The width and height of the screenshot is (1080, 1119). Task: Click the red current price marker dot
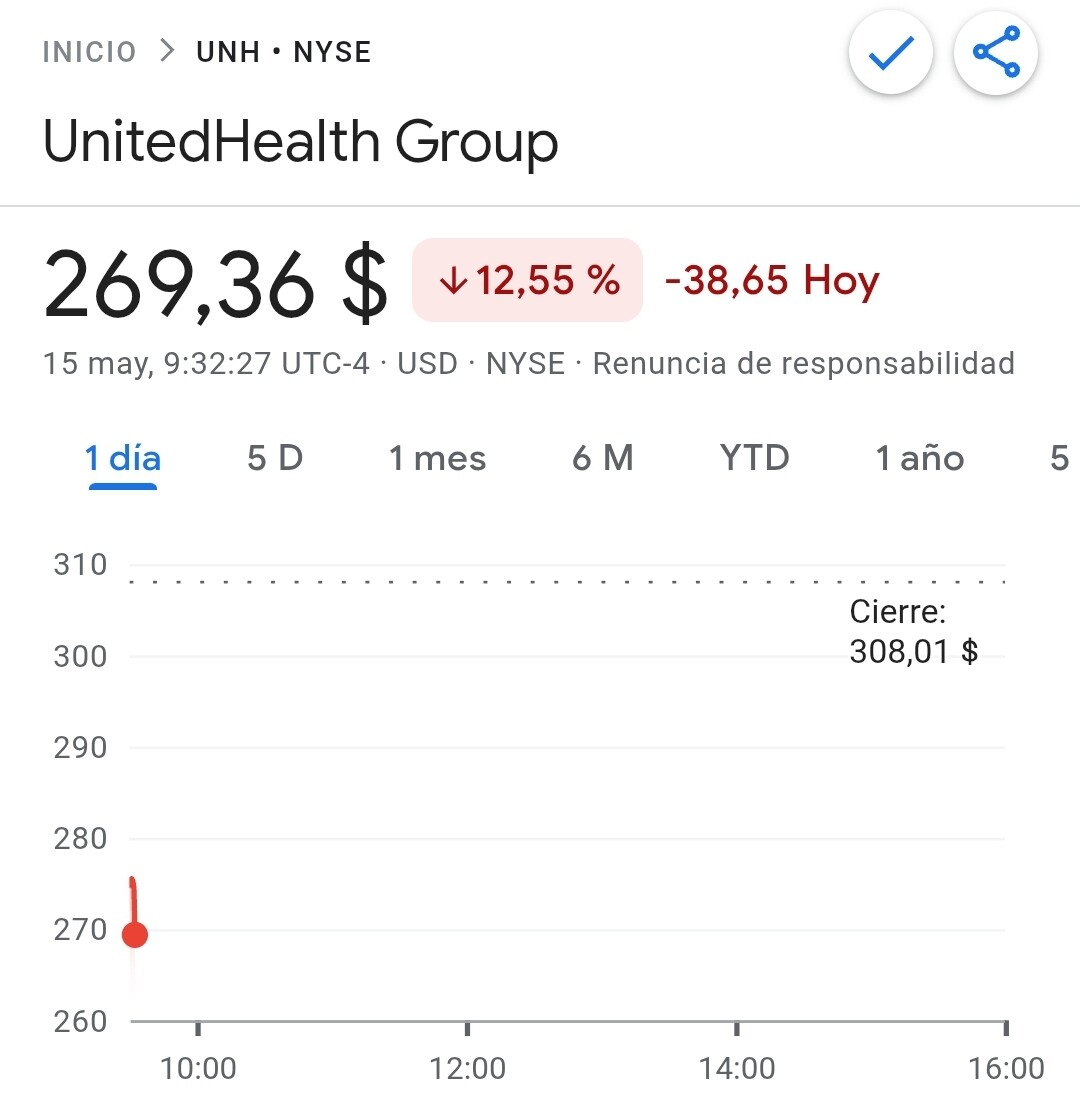click(135, 934)
